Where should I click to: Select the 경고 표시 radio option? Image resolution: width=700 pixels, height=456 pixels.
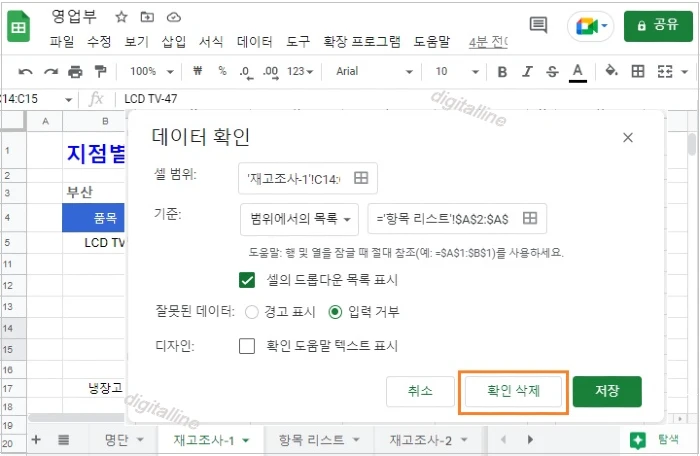tap(252, 312)
